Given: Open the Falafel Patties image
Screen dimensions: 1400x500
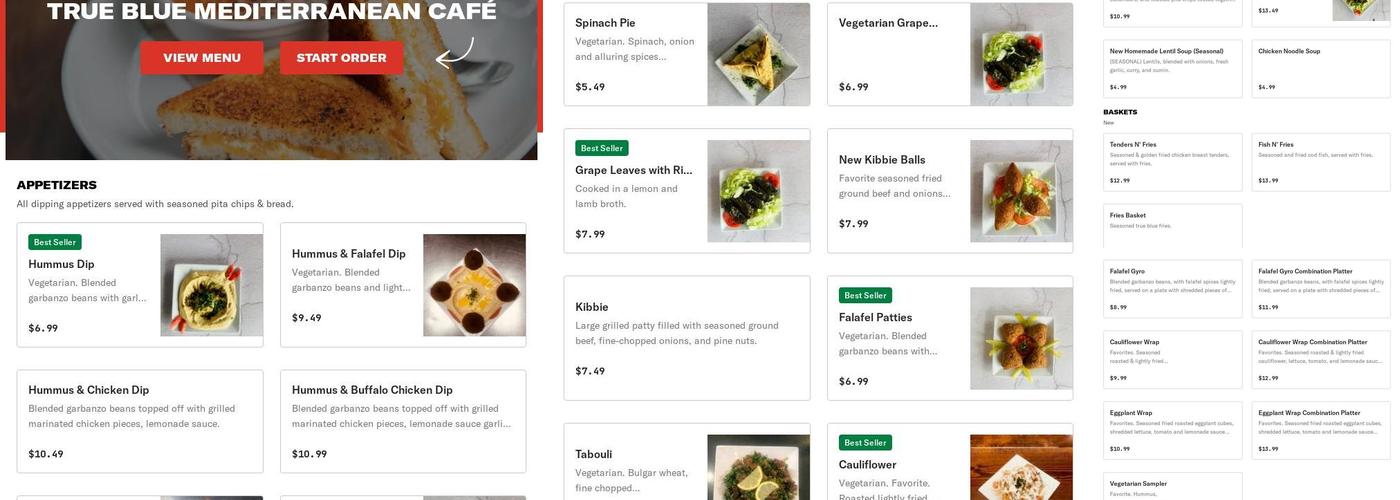Looking at the screenshot, I should click(1021, 338).
